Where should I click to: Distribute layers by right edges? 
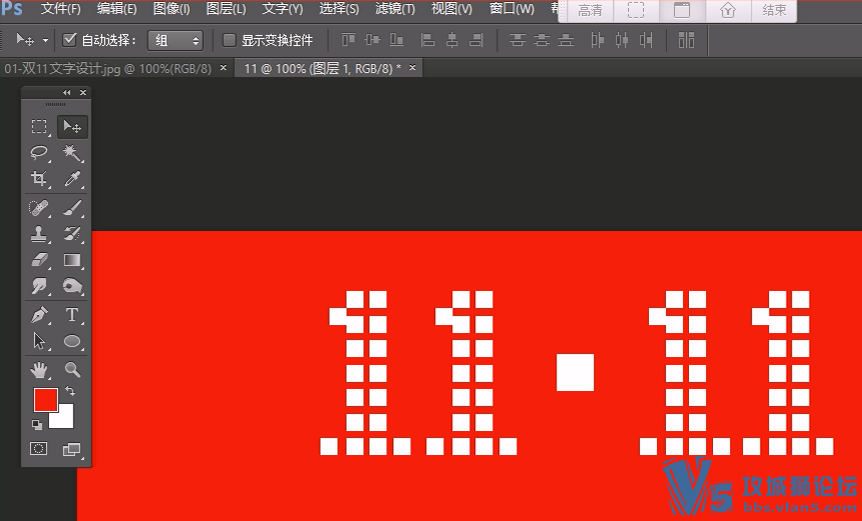coord(646,40)
